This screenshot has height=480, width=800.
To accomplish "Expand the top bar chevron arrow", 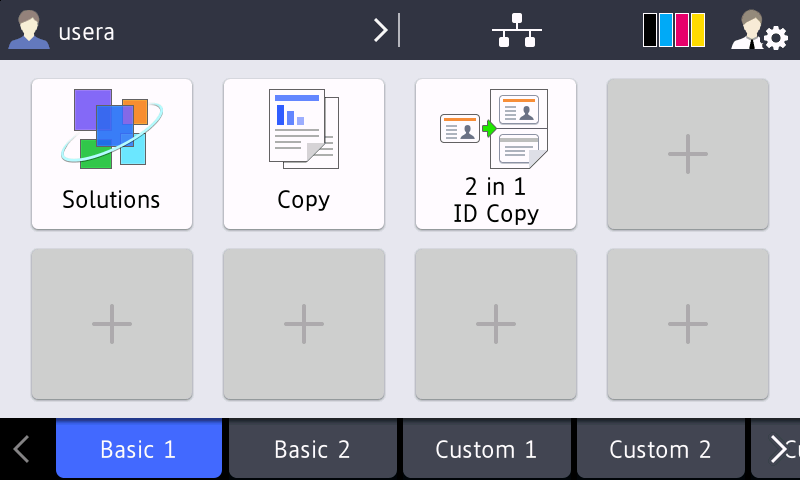I will point(381,31).
